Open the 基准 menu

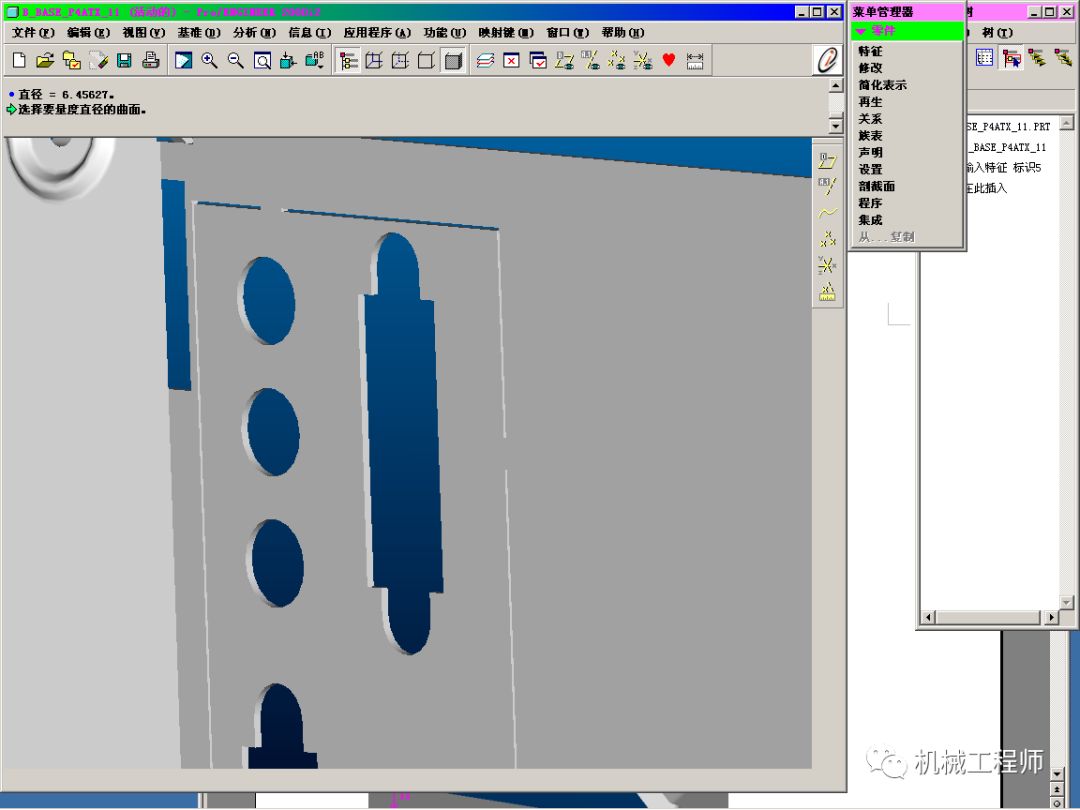coord(199,32)
